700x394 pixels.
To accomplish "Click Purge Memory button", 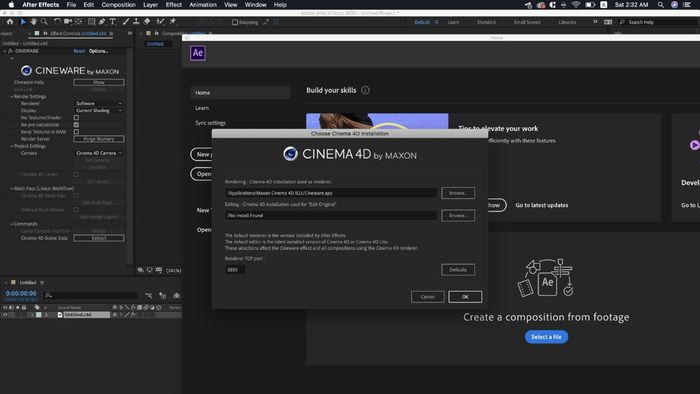I will (99, 139).
